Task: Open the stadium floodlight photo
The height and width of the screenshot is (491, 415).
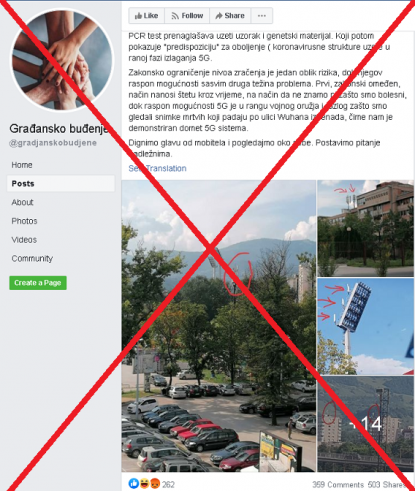Action: pos(365,326)
